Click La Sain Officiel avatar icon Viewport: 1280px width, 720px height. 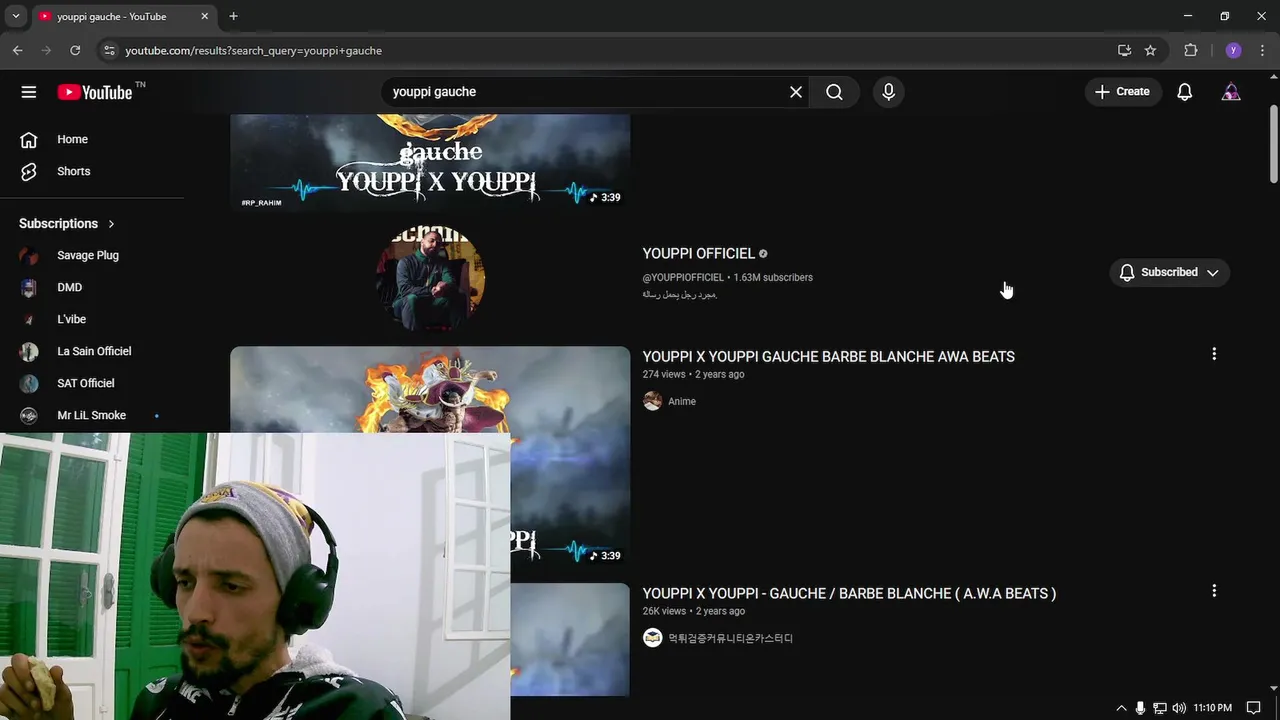tap(29, 351)
